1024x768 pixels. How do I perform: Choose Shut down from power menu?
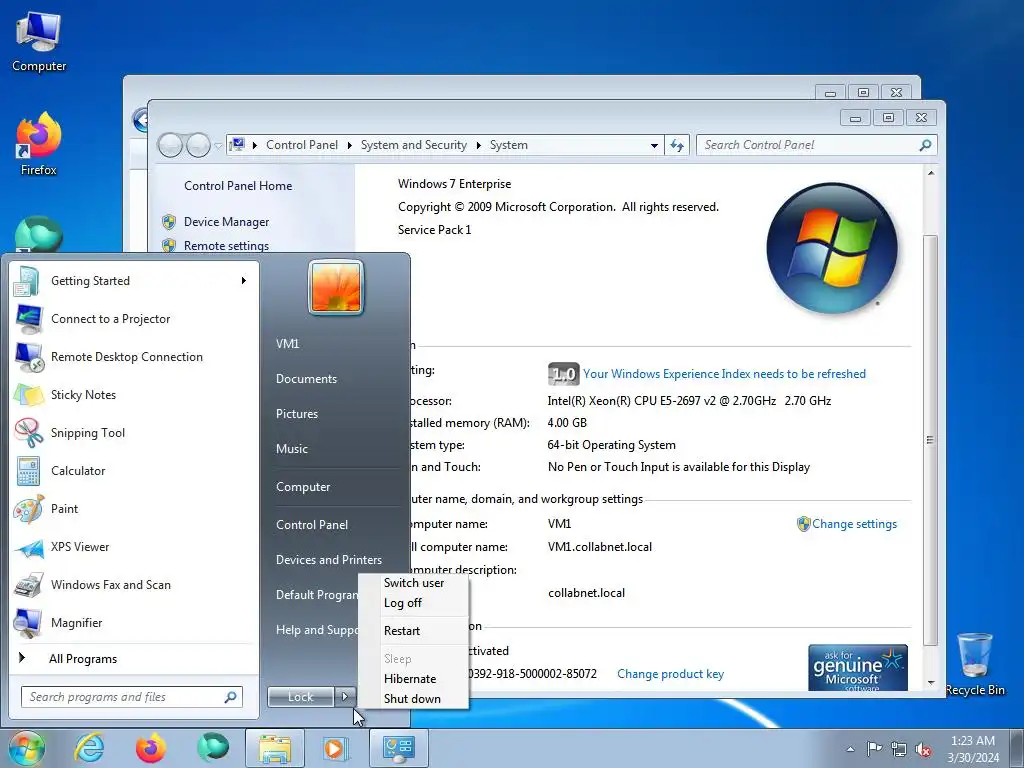click(412, 699)
